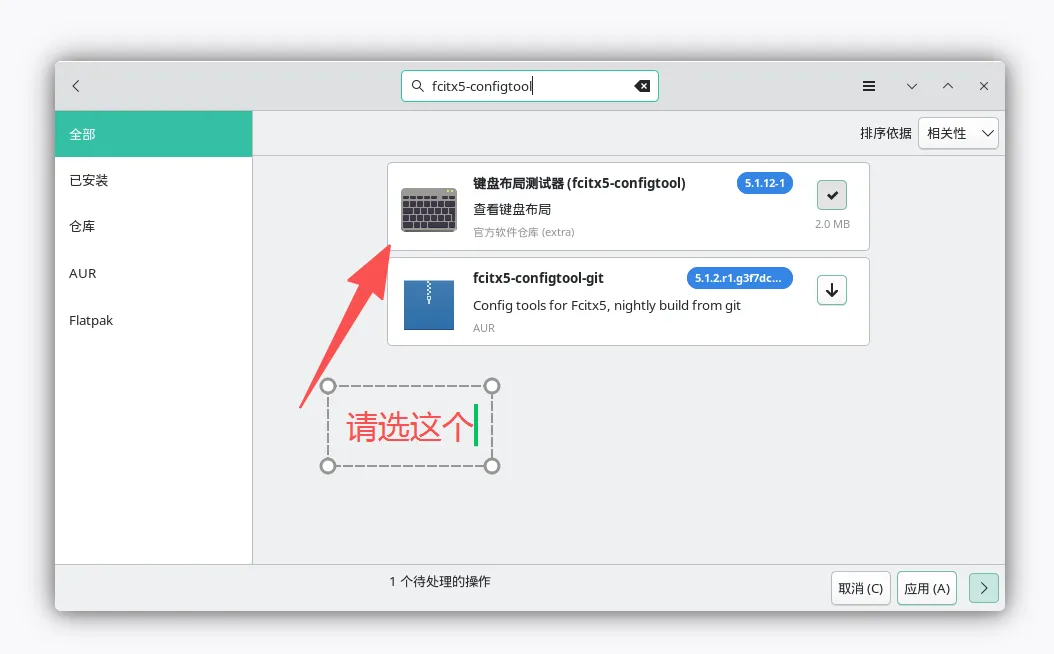Click the 1 个待处理的操作 status text
Image resolution: width=1054 pixels, height=654 pixels.
coord(440,581)
